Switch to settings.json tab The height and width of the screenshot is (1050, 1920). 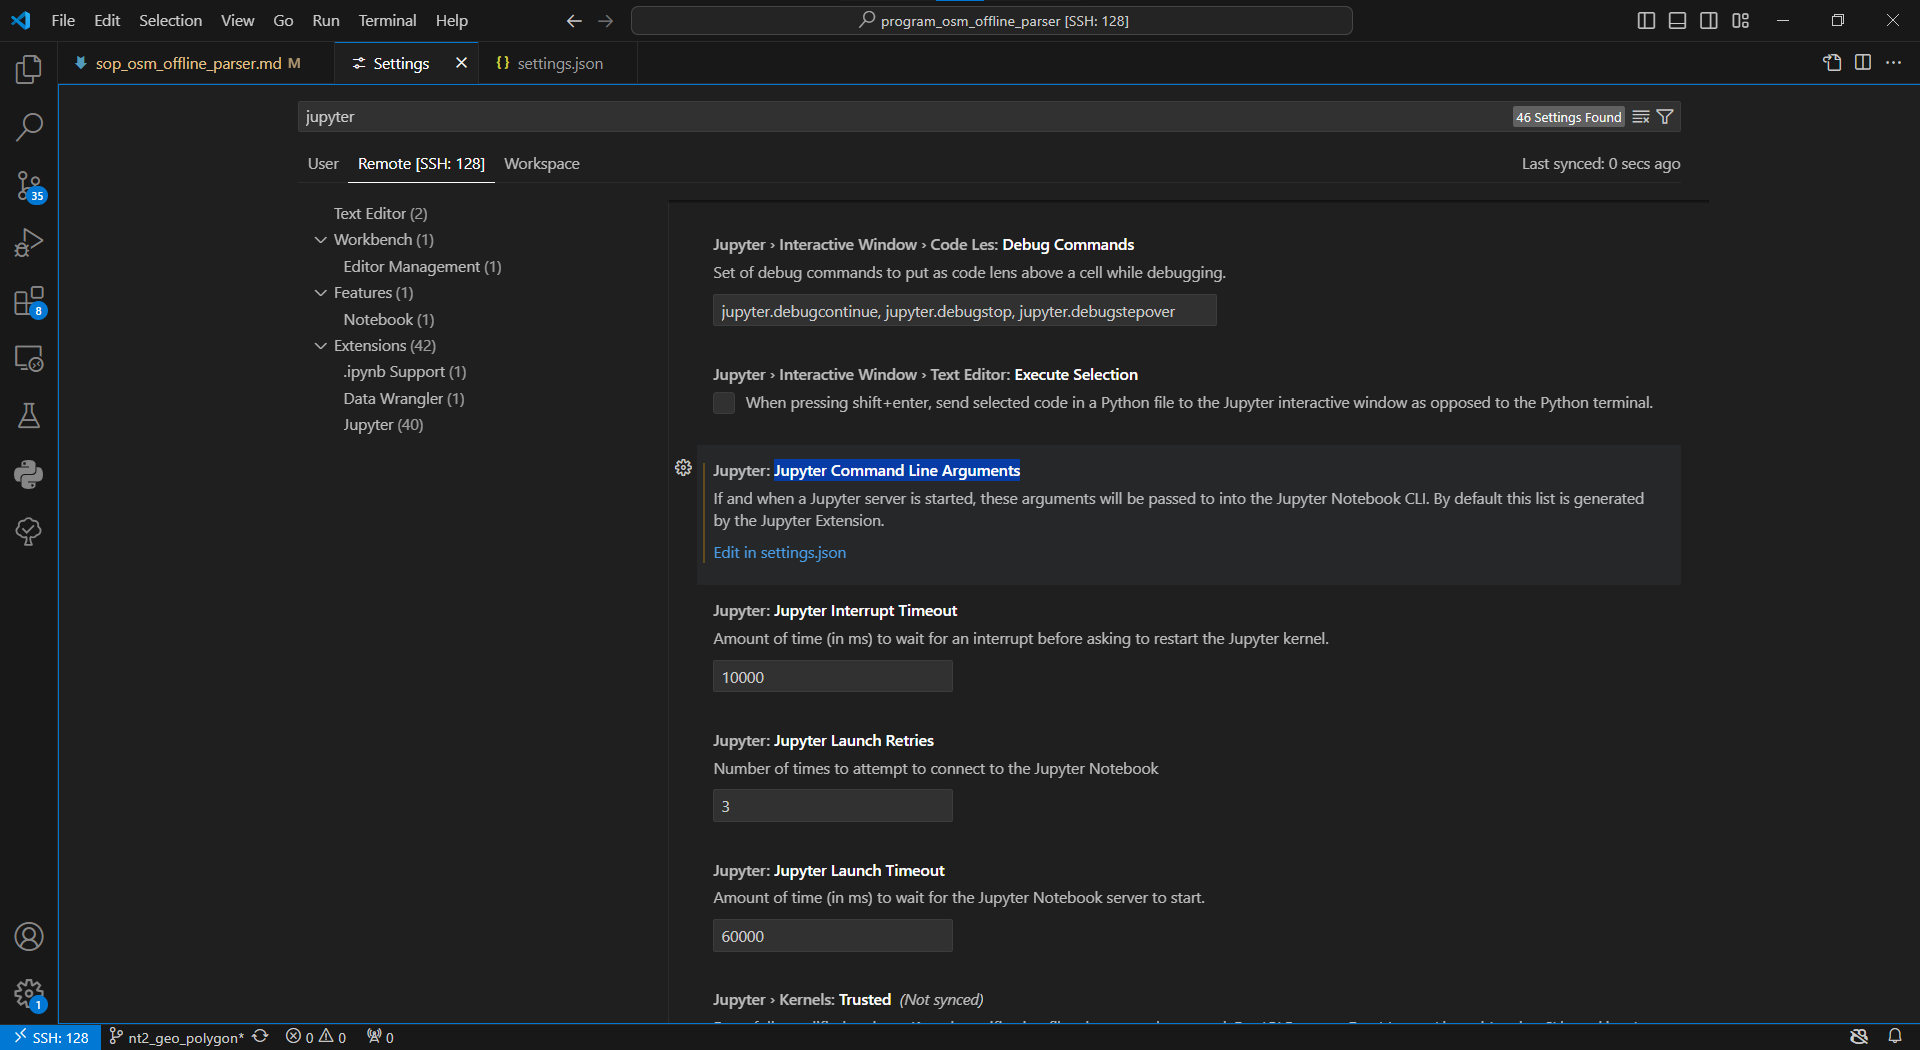(x=559, y=63)
